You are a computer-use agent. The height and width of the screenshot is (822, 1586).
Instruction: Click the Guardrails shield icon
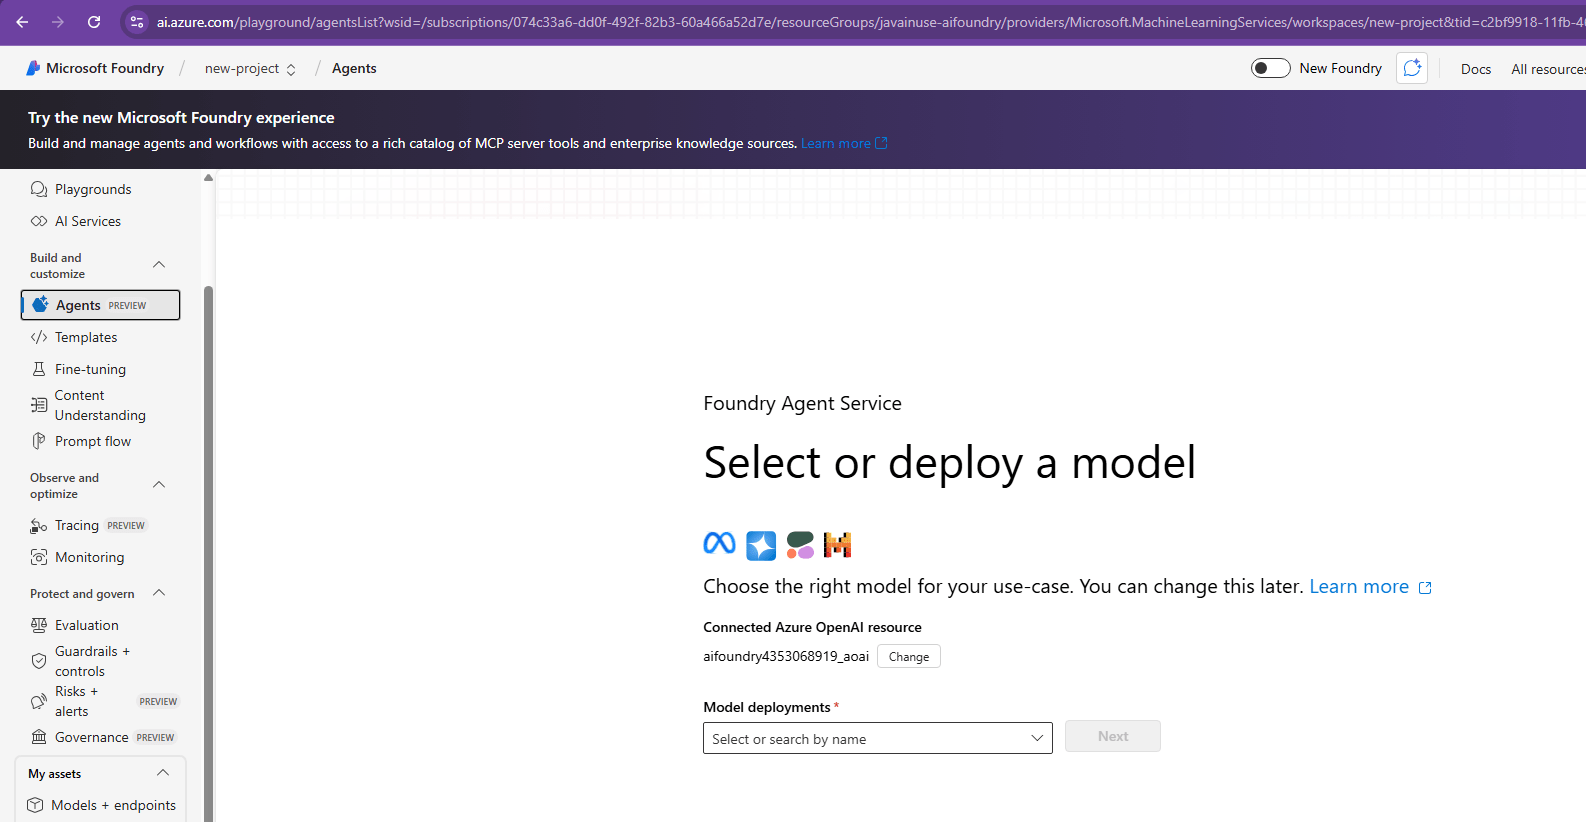point(39,661)
